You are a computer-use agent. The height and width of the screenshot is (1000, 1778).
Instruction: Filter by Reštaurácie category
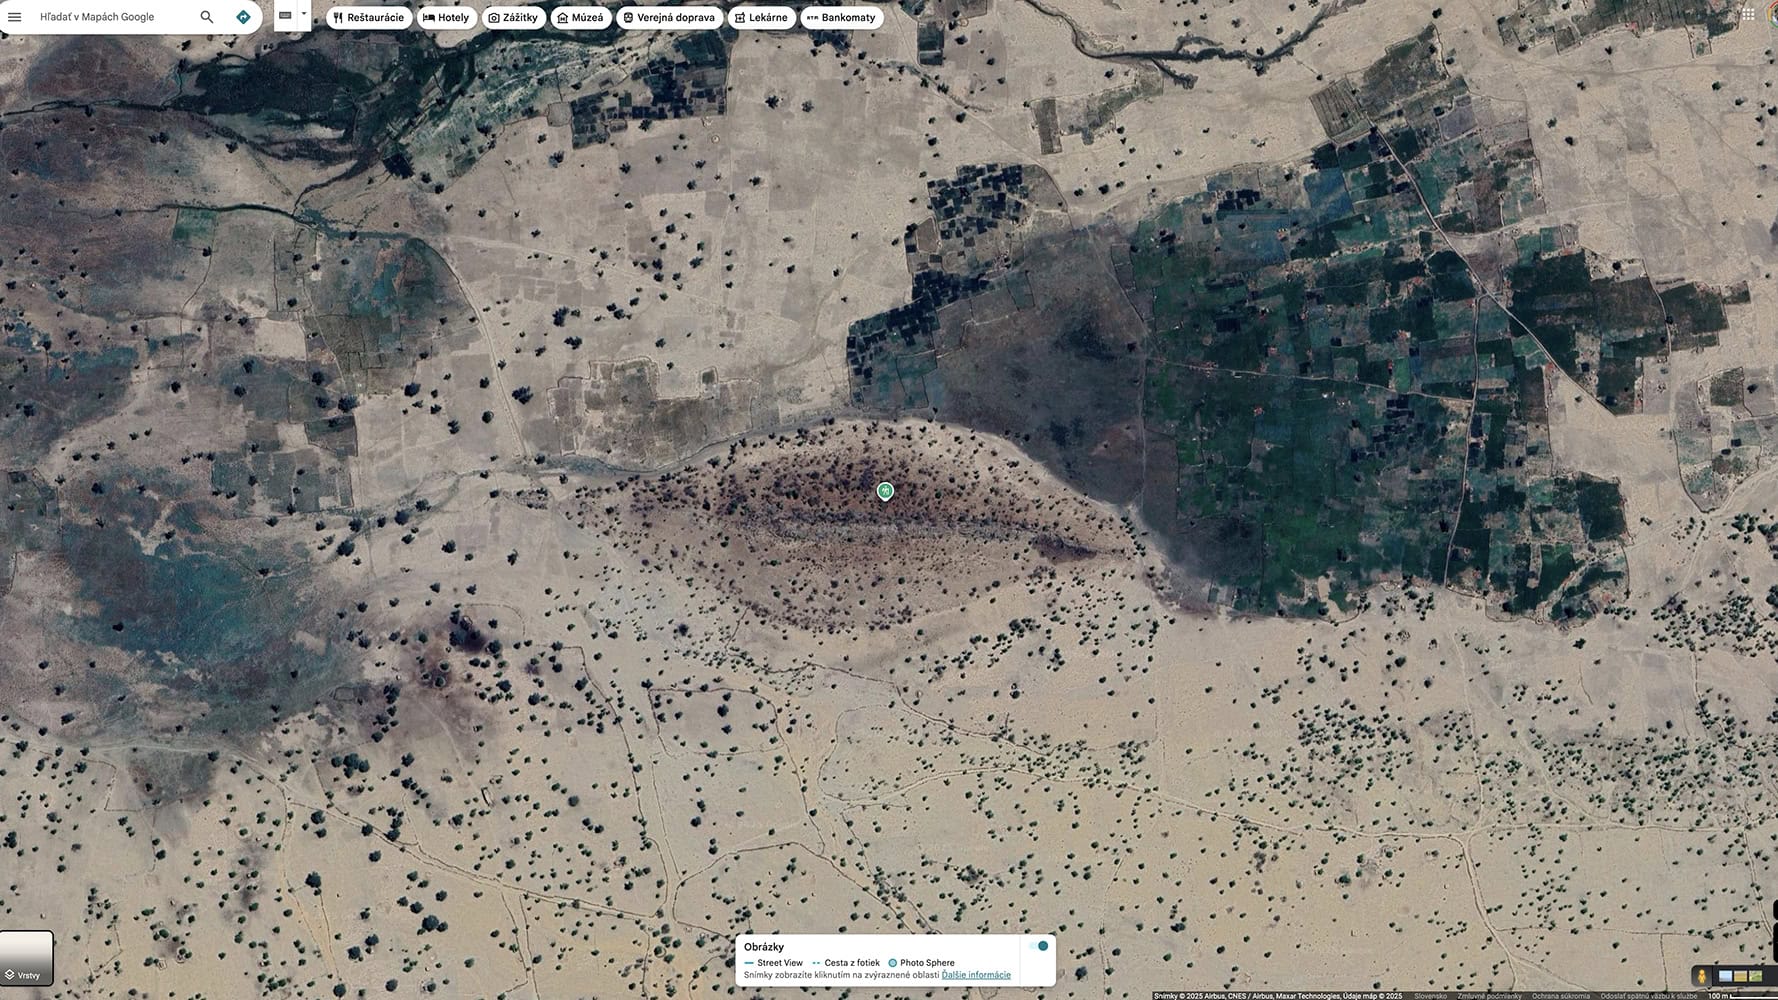(368, 18)
